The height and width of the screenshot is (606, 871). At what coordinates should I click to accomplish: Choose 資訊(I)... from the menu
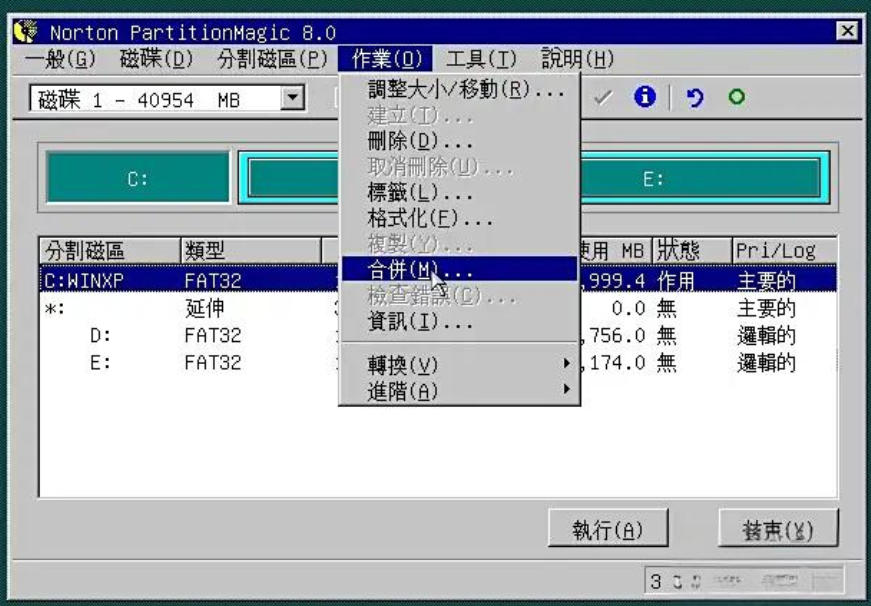(459, 321)
